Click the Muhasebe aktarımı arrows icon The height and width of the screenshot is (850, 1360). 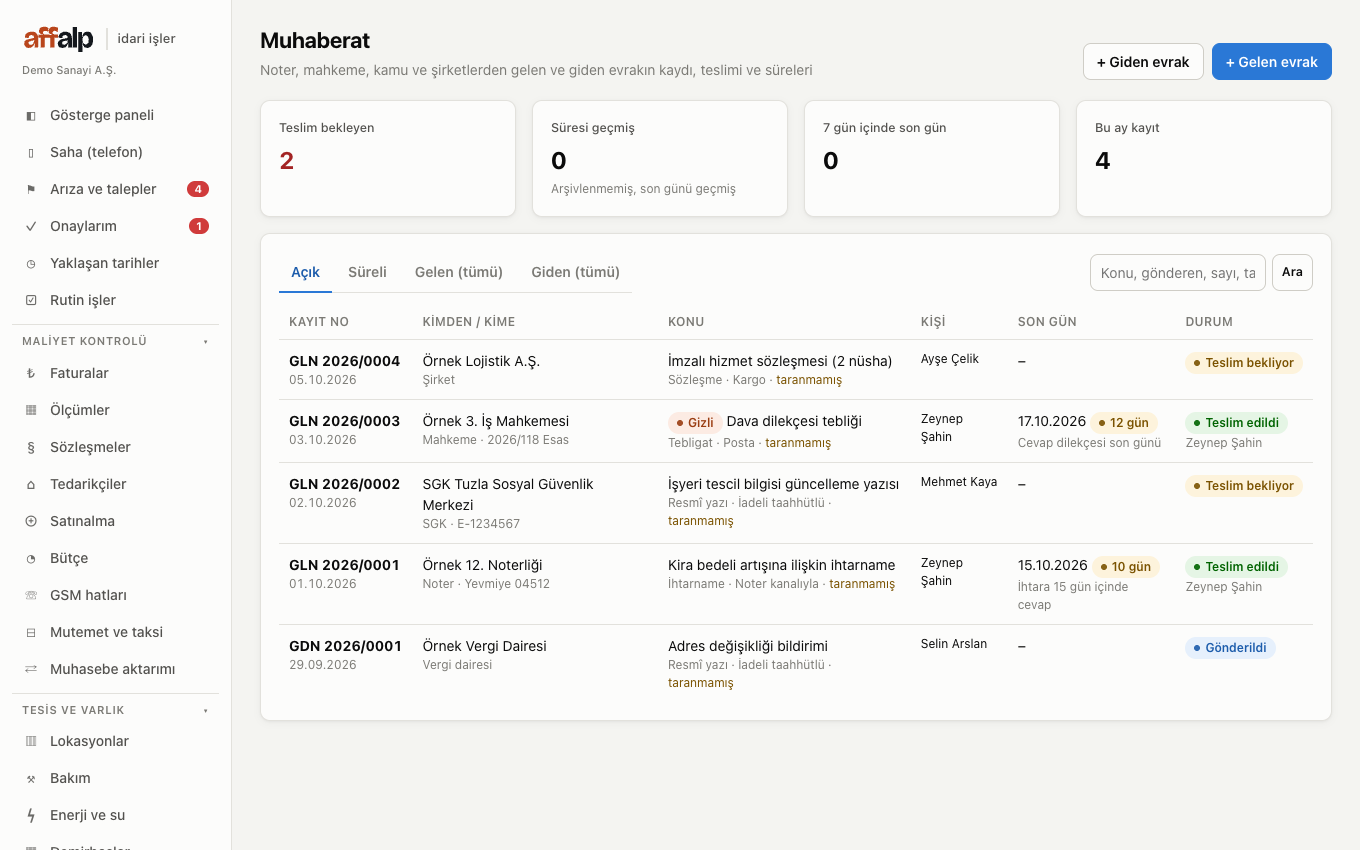[31, 670]
